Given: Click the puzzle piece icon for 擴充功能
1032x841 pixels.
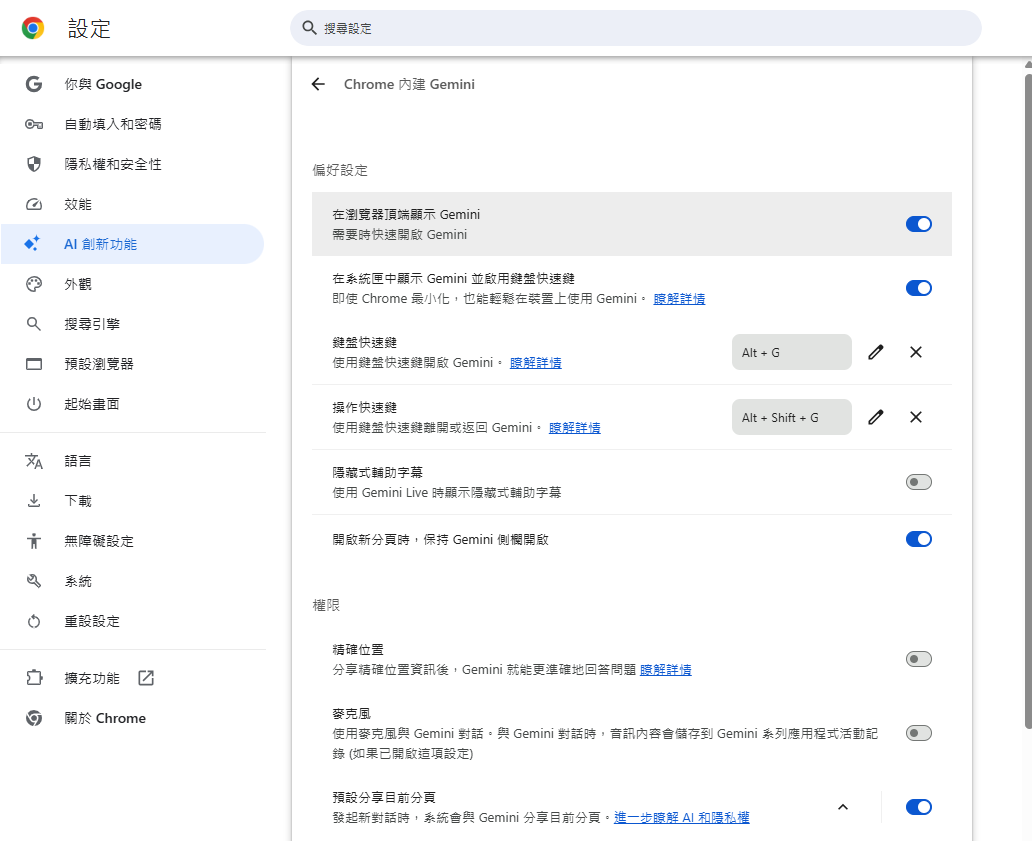Looking at the screenshot, I should pos(34,678).
